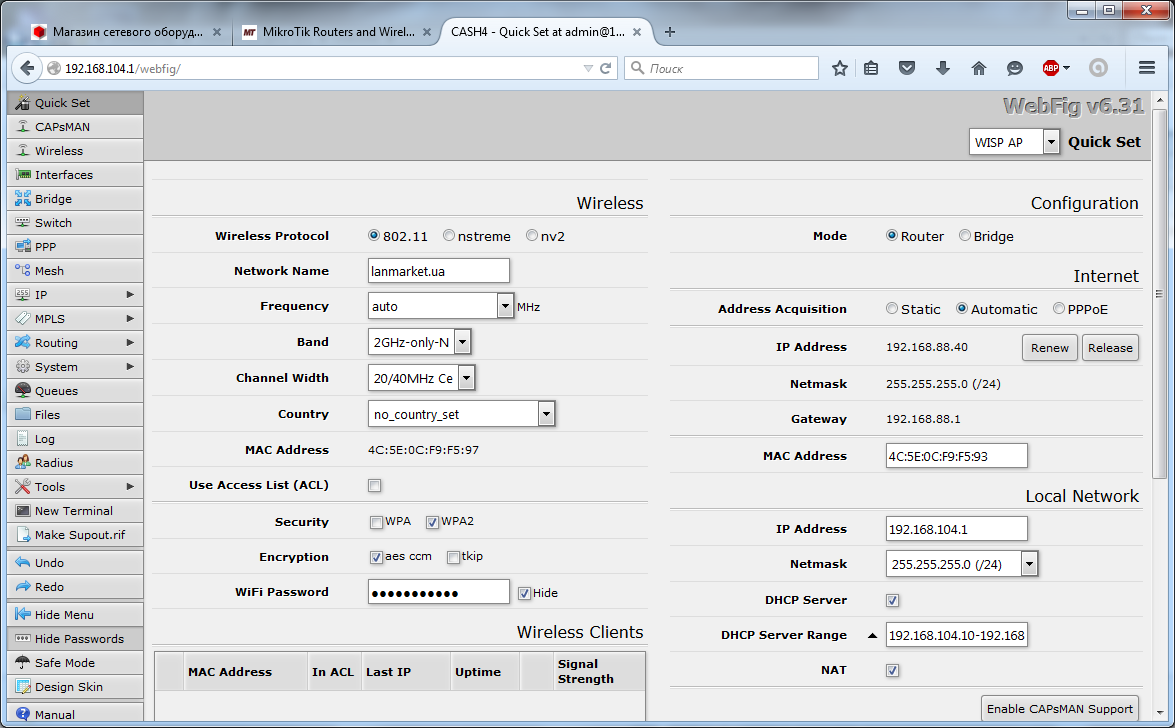Click Enable CAPsMAN Support button

click(1059, 708)
